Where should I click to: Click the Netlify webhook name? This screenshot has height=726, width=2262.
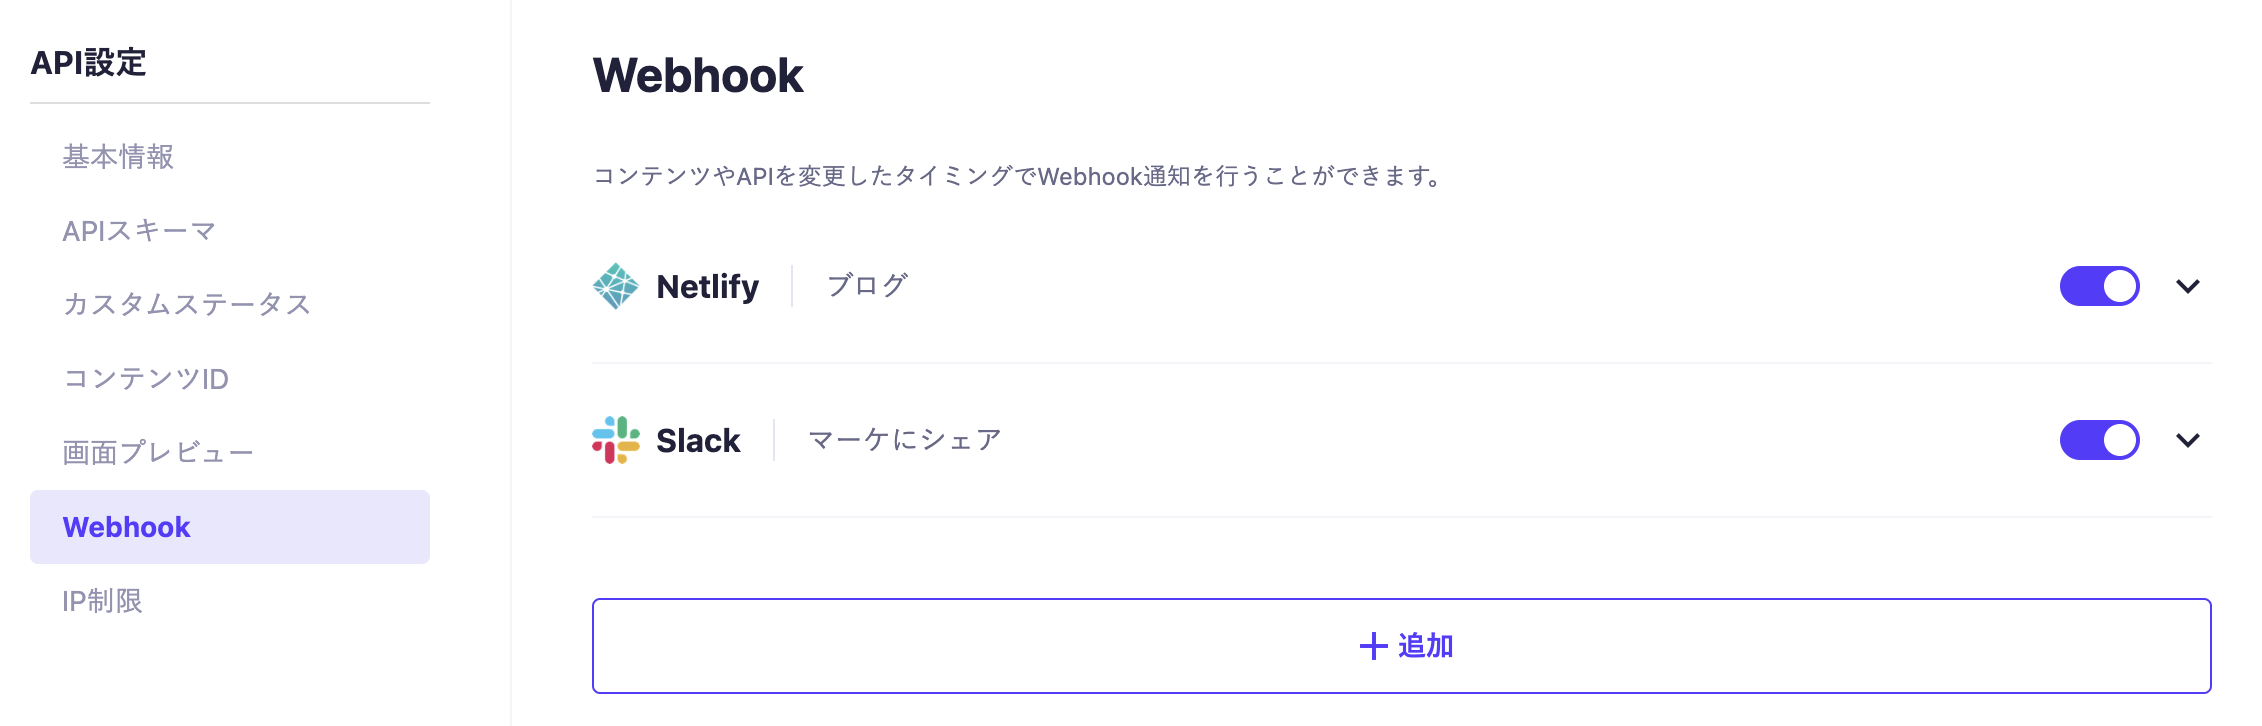[x=707, y=287]
